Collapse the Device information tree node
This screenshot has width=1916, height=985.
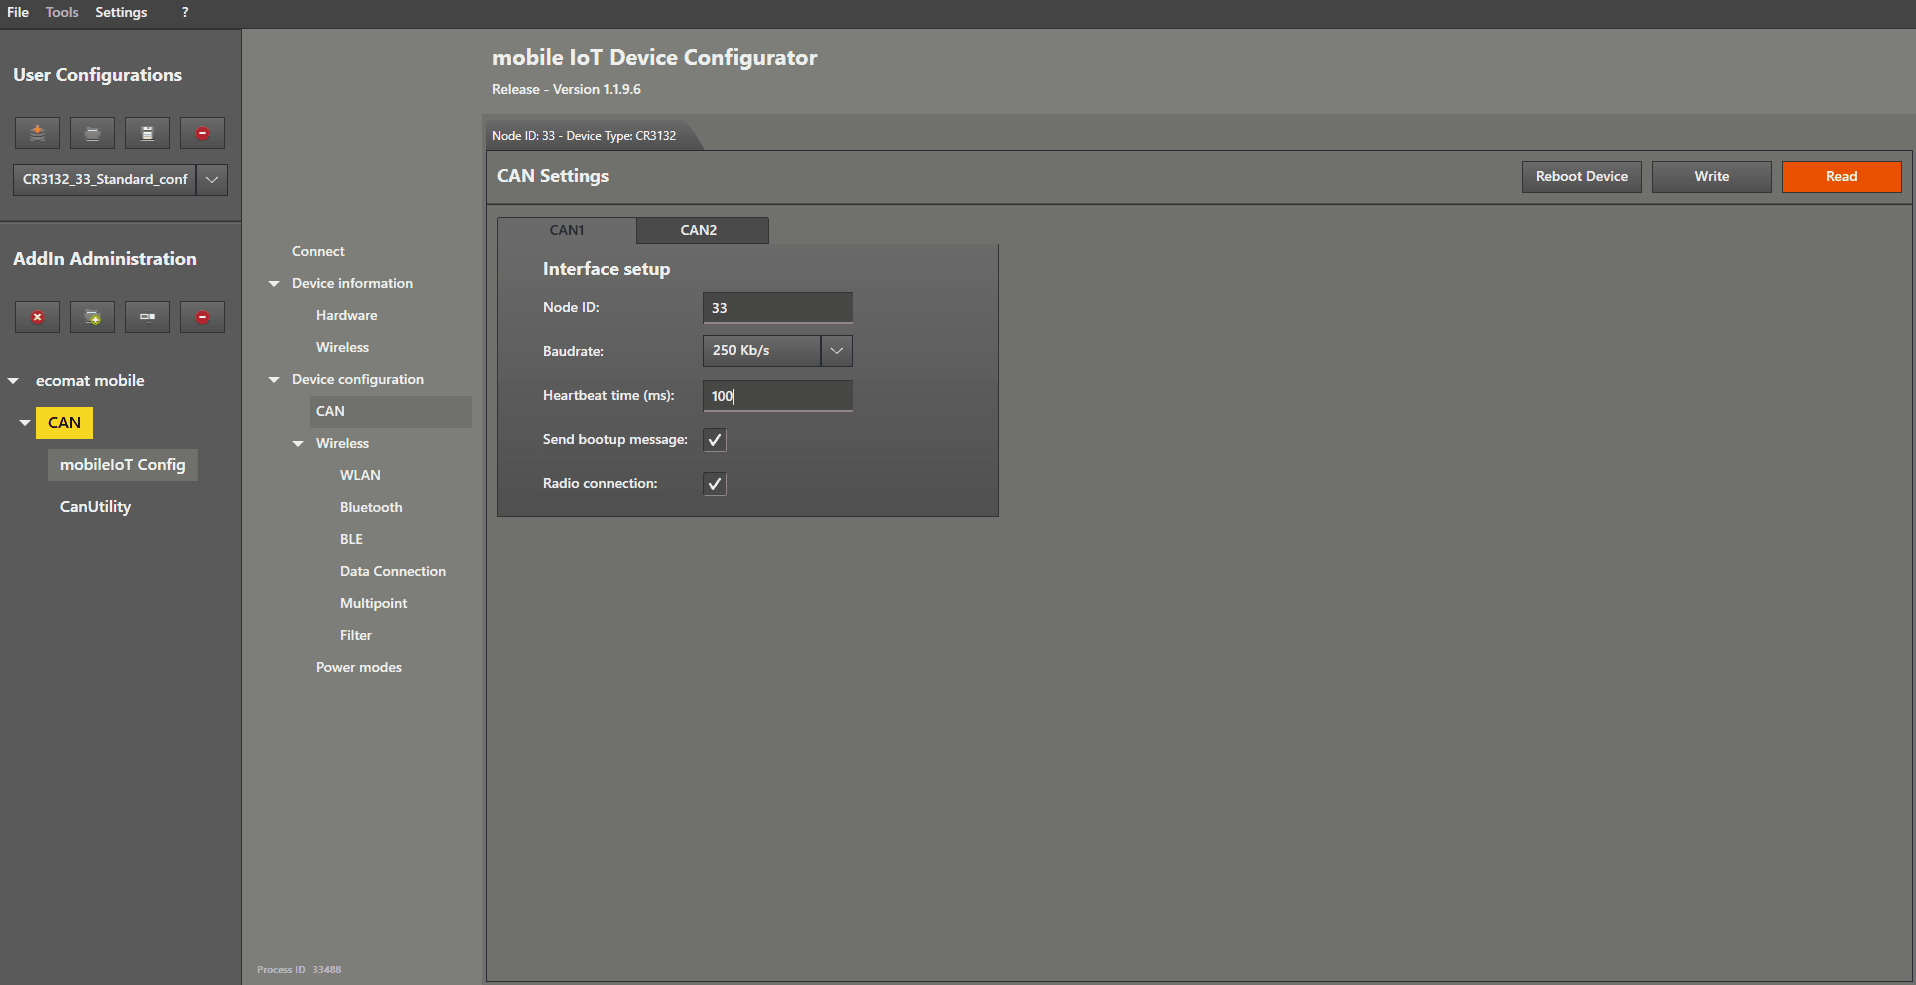coord(274,284)
